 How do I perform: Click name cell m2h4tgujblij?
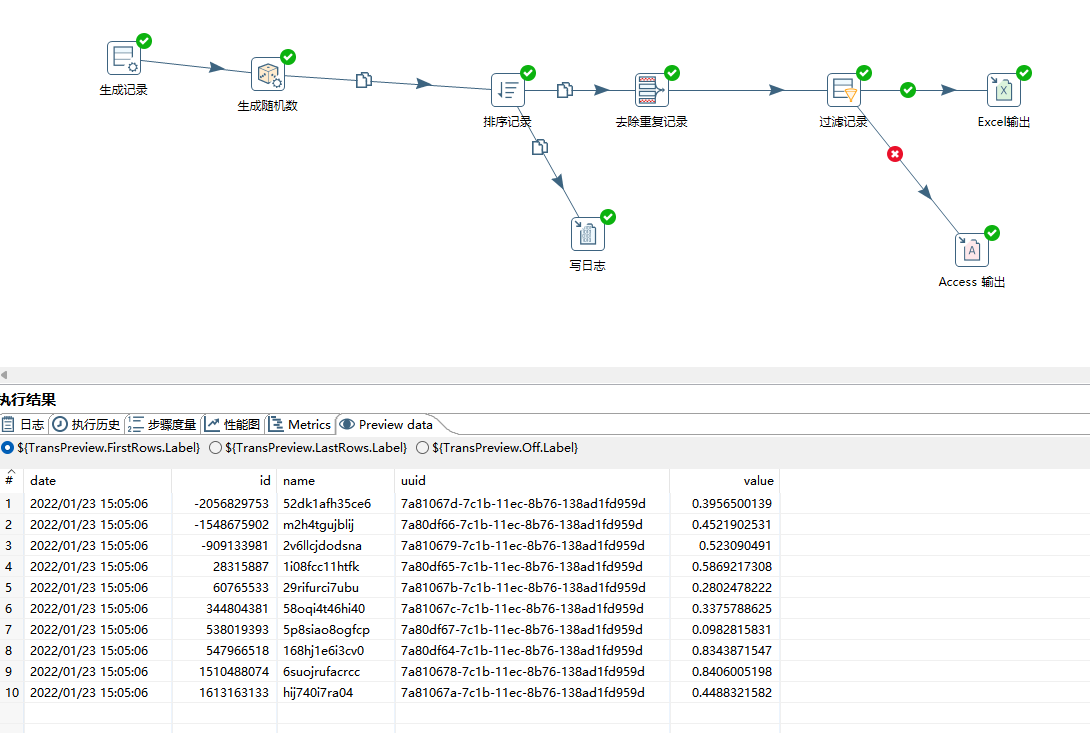click(x=336, y=524)
